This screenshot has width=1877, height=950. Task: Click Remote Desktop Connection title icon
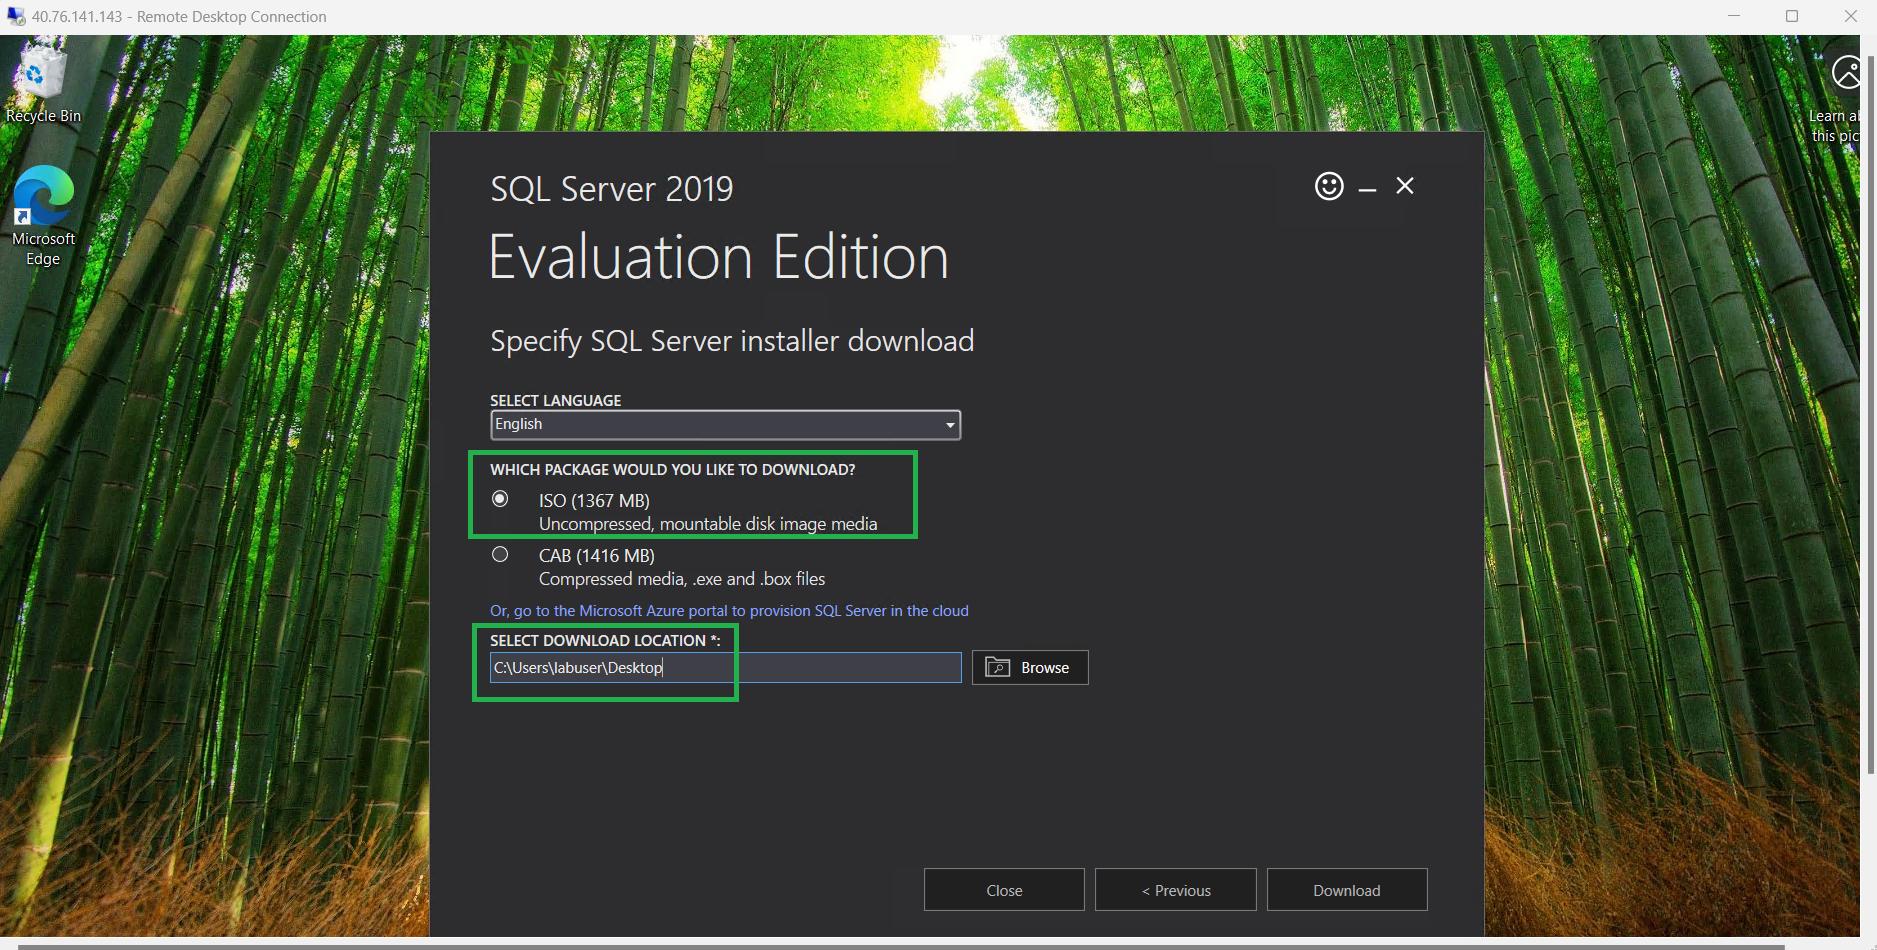15,16
